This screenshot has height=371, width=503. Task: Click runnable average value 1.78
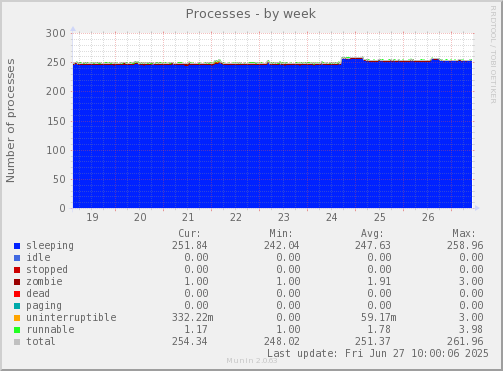point(379,329)
